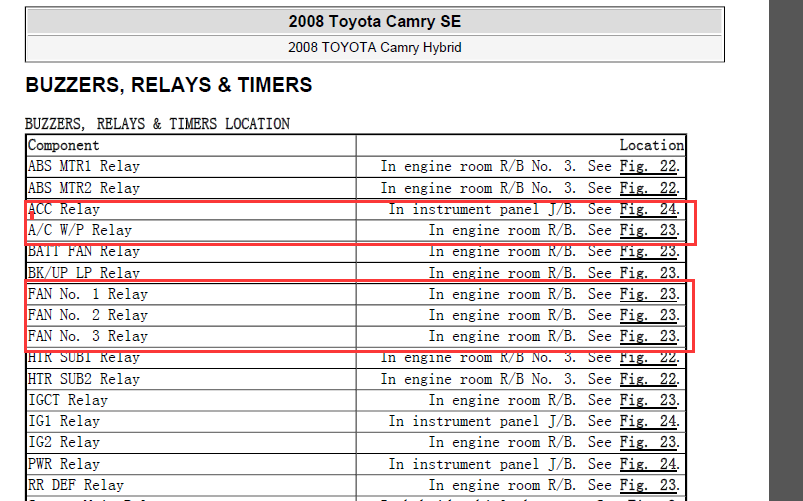Click 'In instrument panel J/B.' in IG1 Relay row
Screen dimensions: 803x501
pyautogui.click(x=482, y=422)
